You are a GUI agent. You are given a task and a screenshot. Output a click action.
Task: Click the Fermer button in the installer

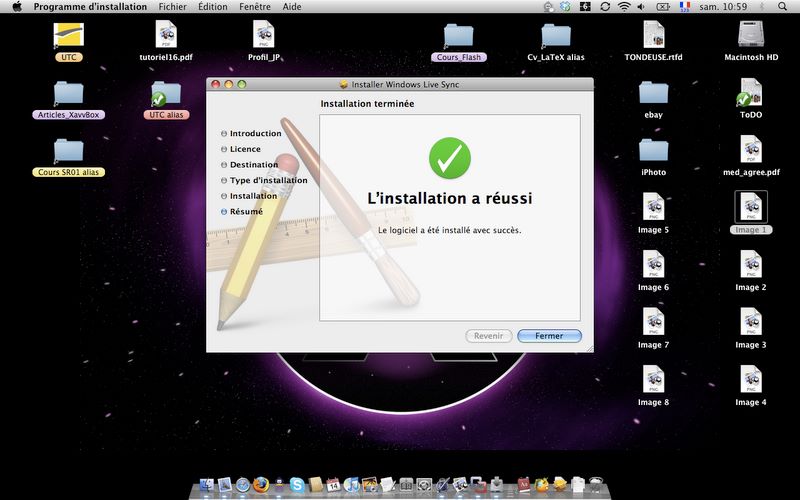click(549, 336)
